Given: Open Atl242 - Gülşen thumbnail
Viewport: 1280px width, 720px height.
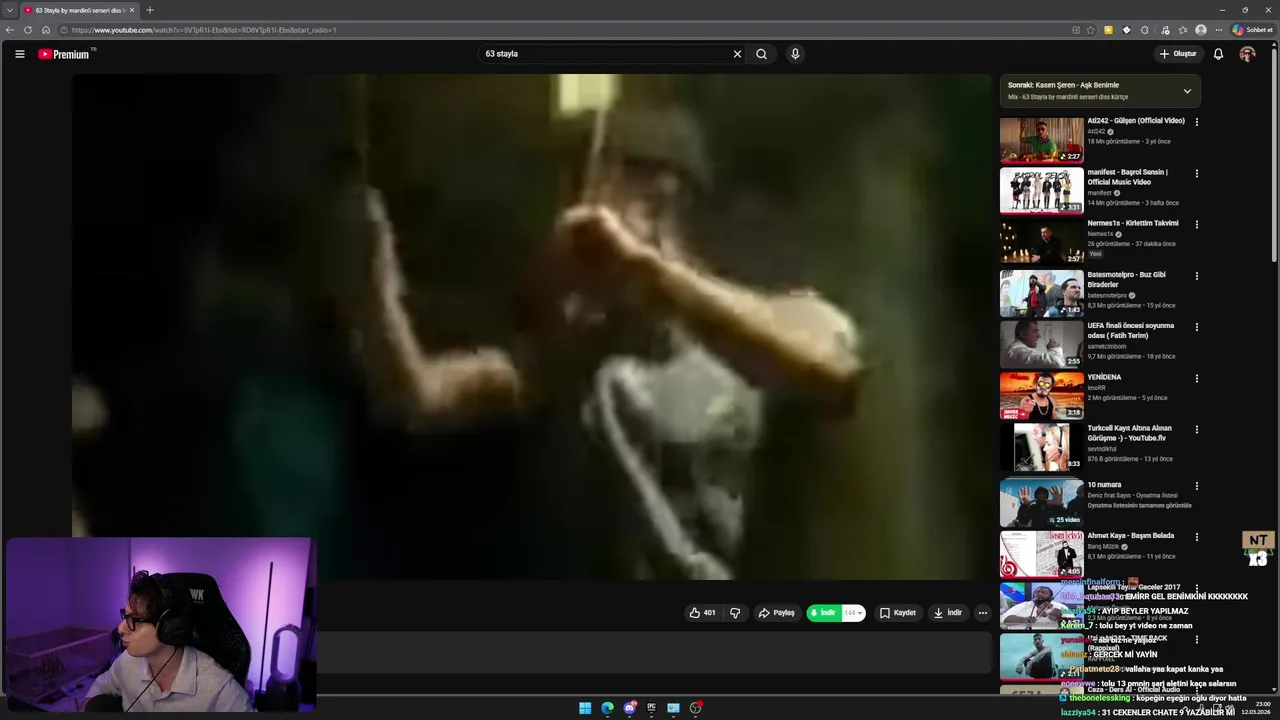Looking at the screenshot, I should tap(1042, 140).
